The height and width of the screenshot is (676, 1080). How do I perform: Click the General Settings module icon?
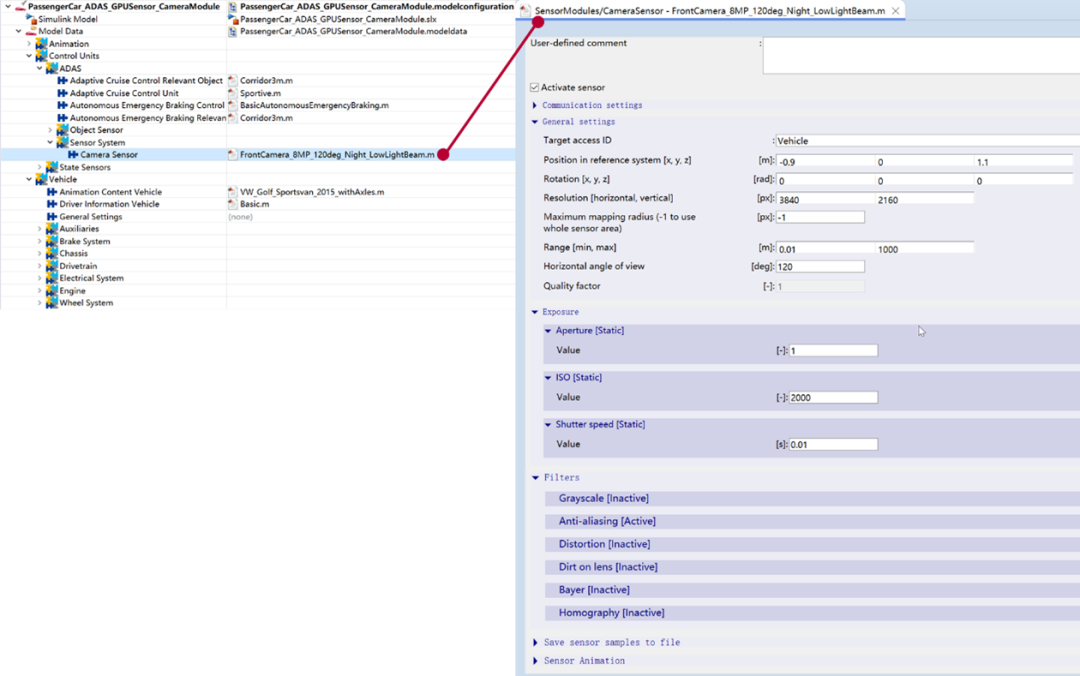pos(52,216)
